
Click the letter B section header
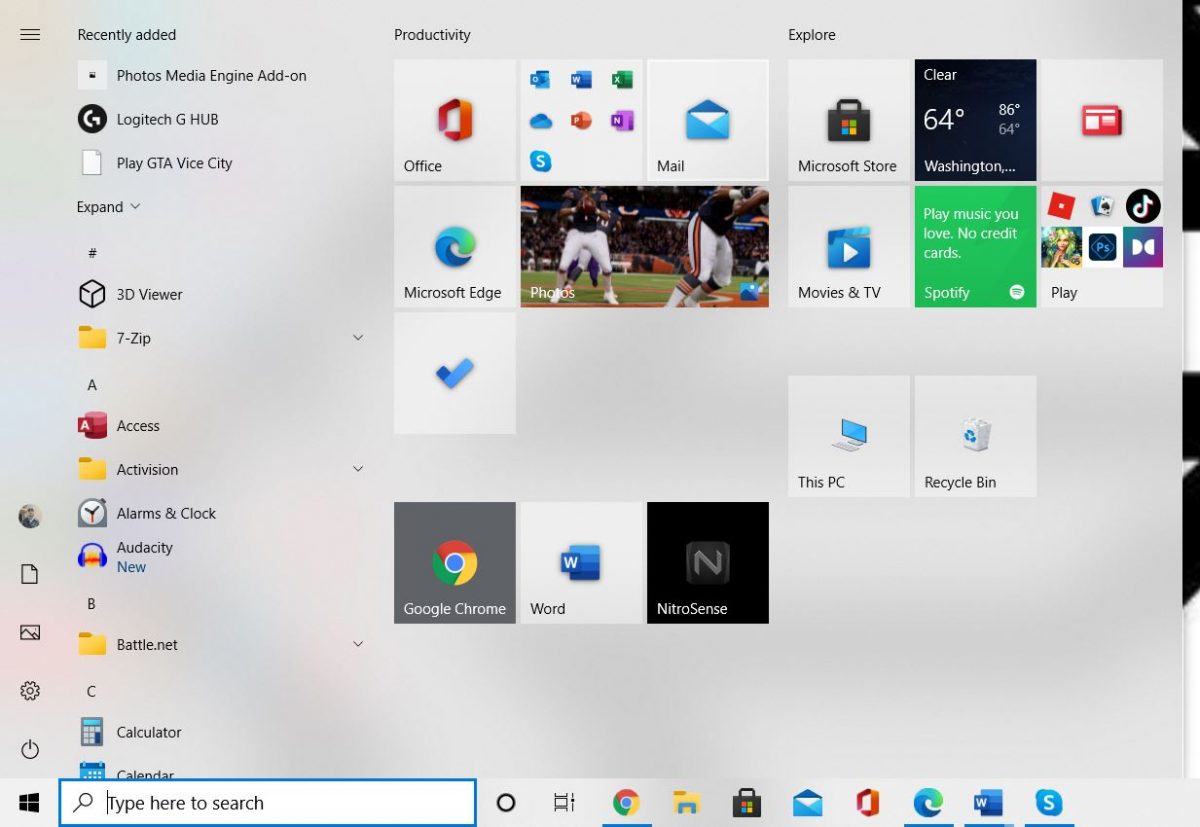coord(91,604)
